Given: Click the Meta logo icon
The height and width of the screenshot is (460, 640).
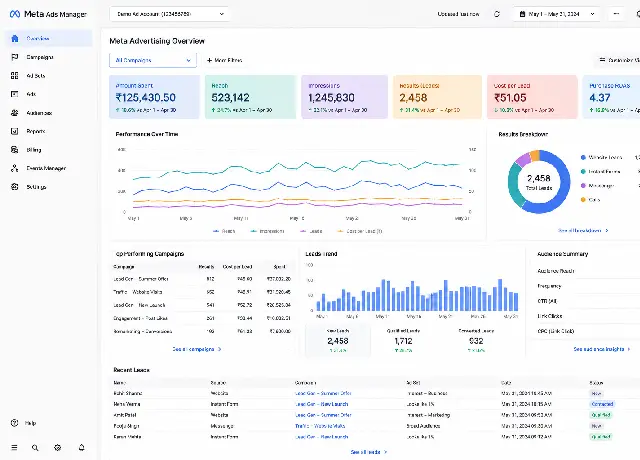Looking at the screenshot, I should (x=15, y=14).
